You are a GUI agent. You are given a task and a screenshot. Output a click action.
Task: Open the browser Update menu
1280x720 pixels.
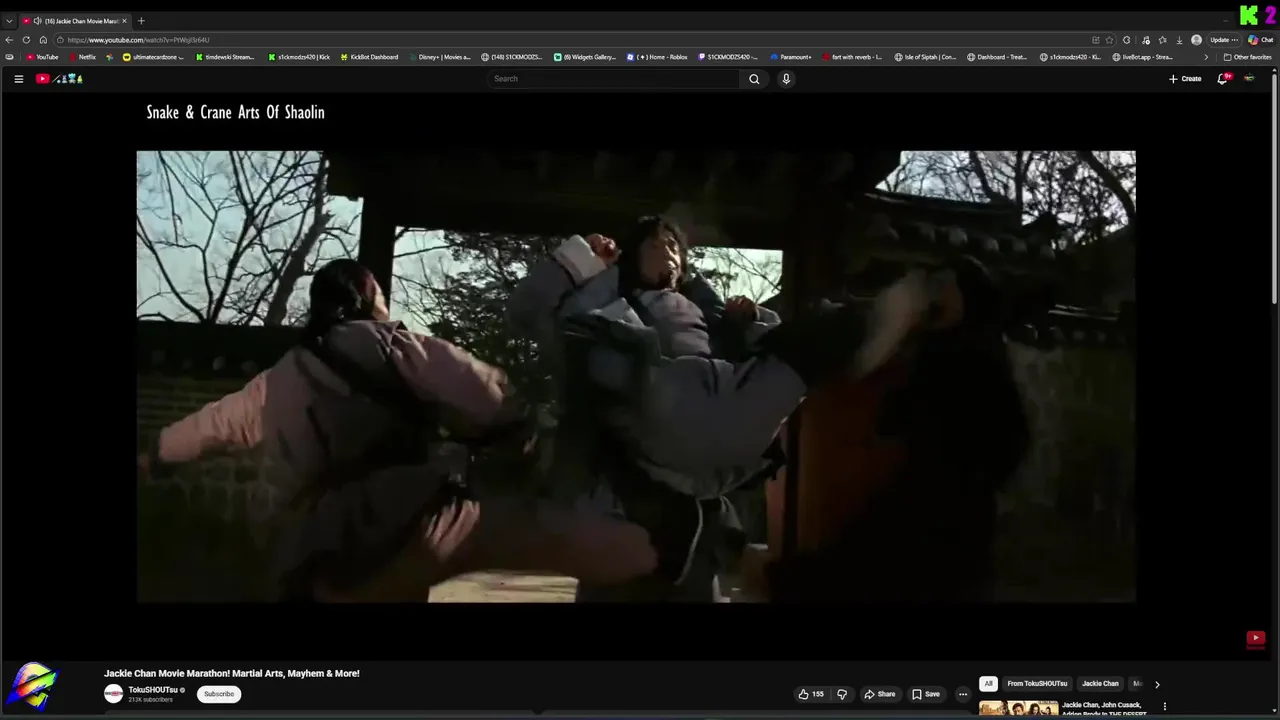coord(1224,40)
